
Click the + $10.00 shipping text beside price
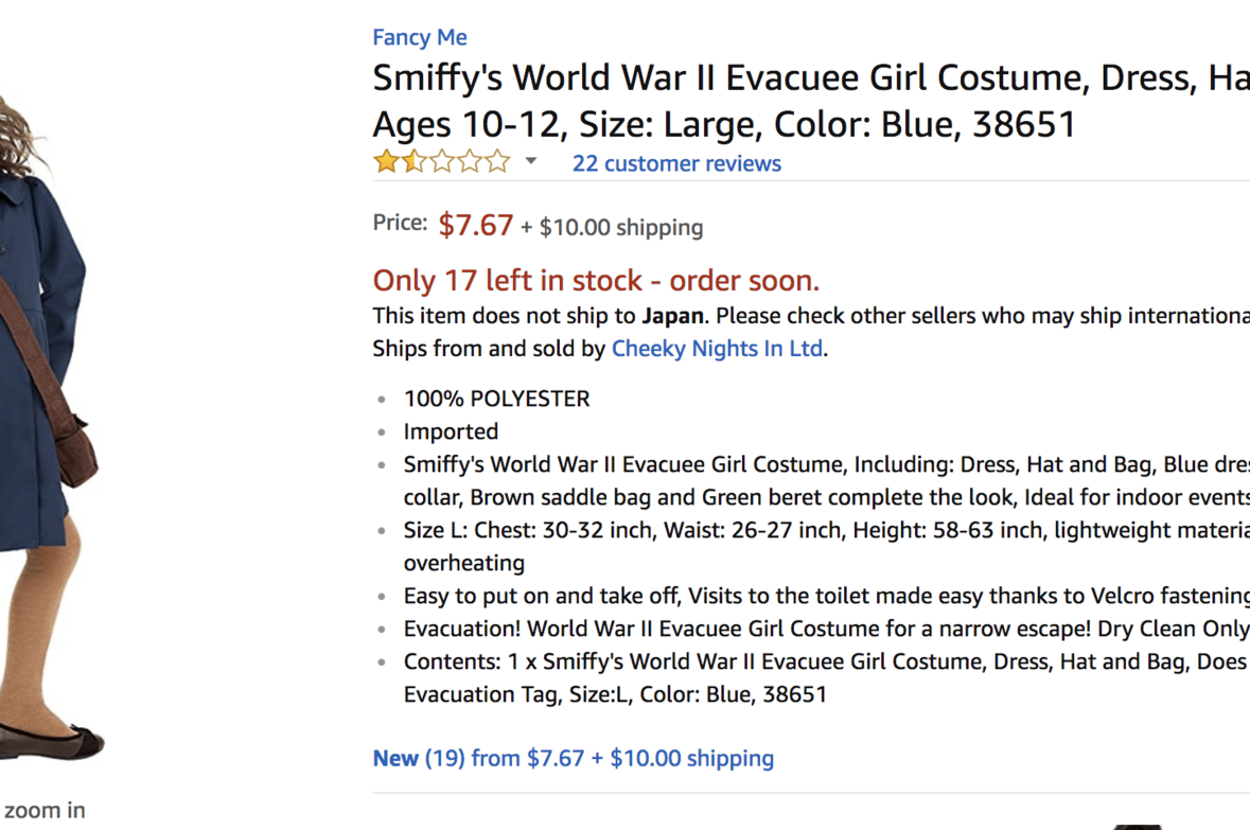click(611, 228)
